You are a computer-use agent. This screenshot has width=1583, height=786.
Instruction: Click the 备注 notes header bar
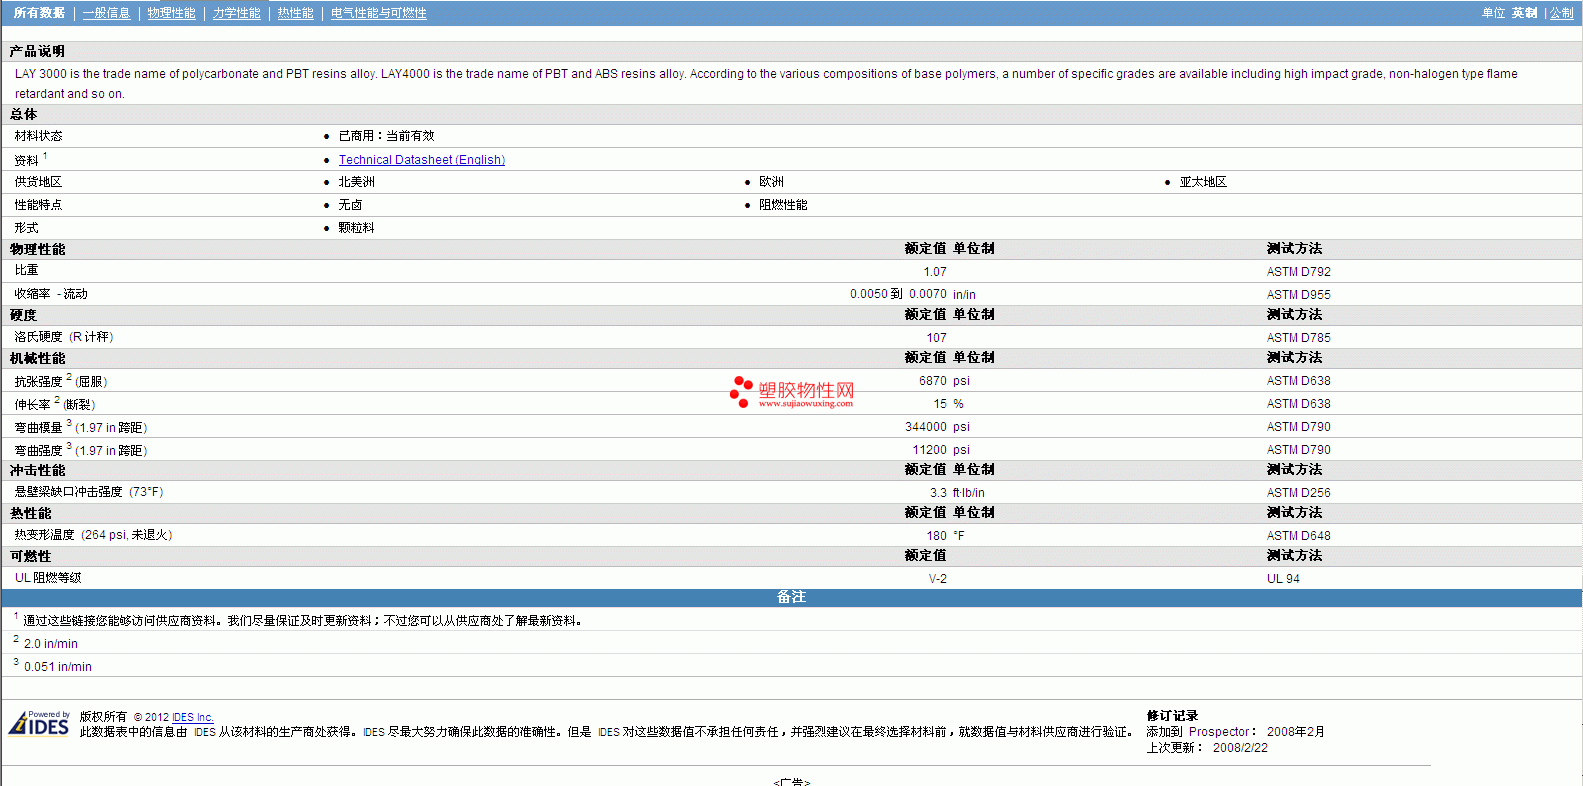(x=791, y=597)
